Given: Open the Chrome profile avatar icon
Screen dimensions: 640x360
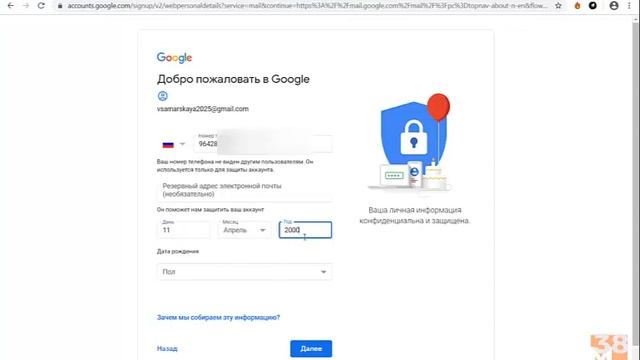Looking at the screenshot, I should 614,6.
